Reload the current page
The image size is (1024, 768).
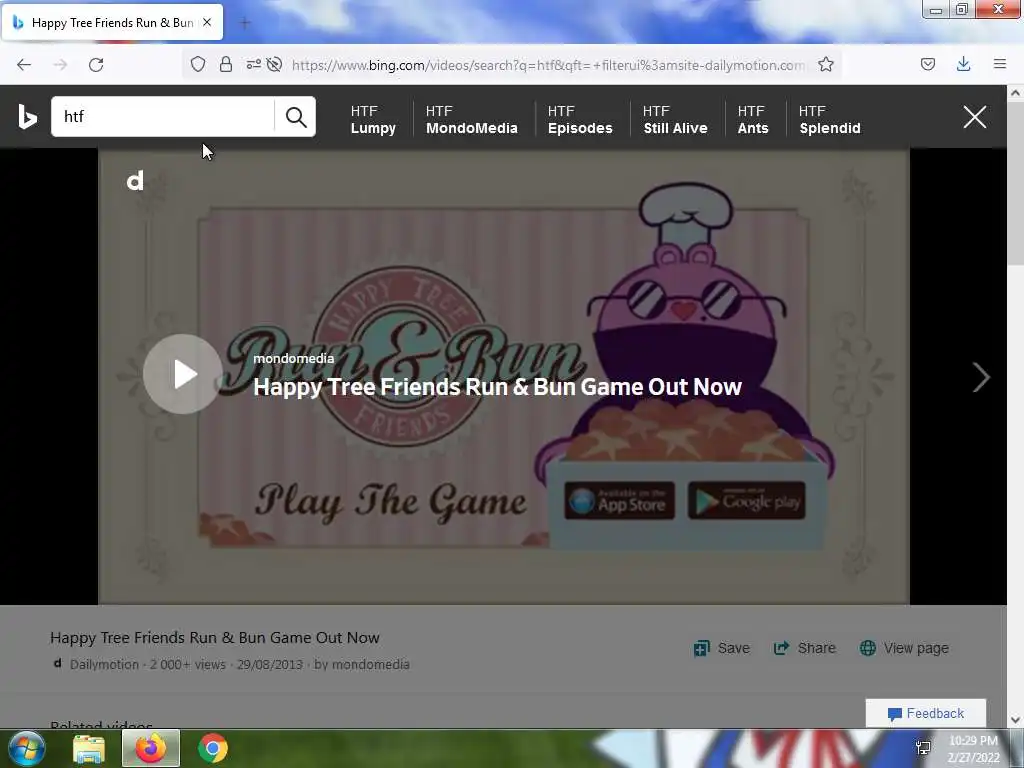click(x=96, y=65)
